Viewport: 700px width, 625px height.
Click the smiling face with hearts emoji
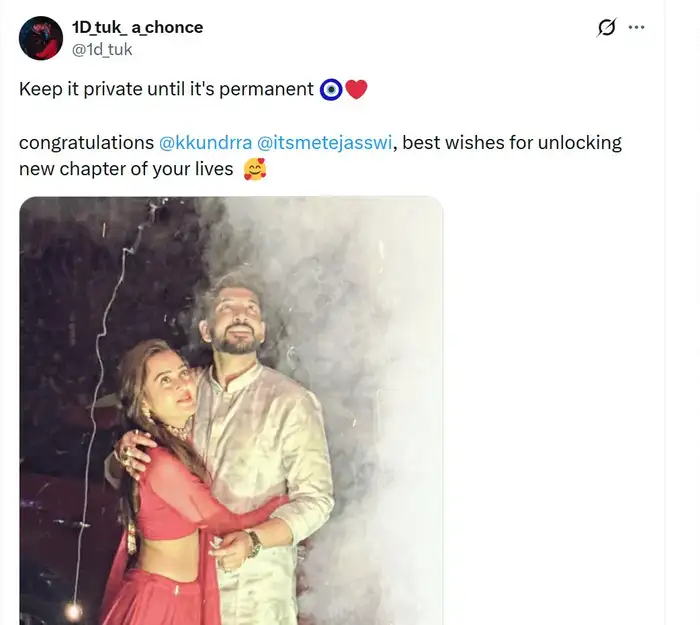pyautogui.click(x=254, y=169)
